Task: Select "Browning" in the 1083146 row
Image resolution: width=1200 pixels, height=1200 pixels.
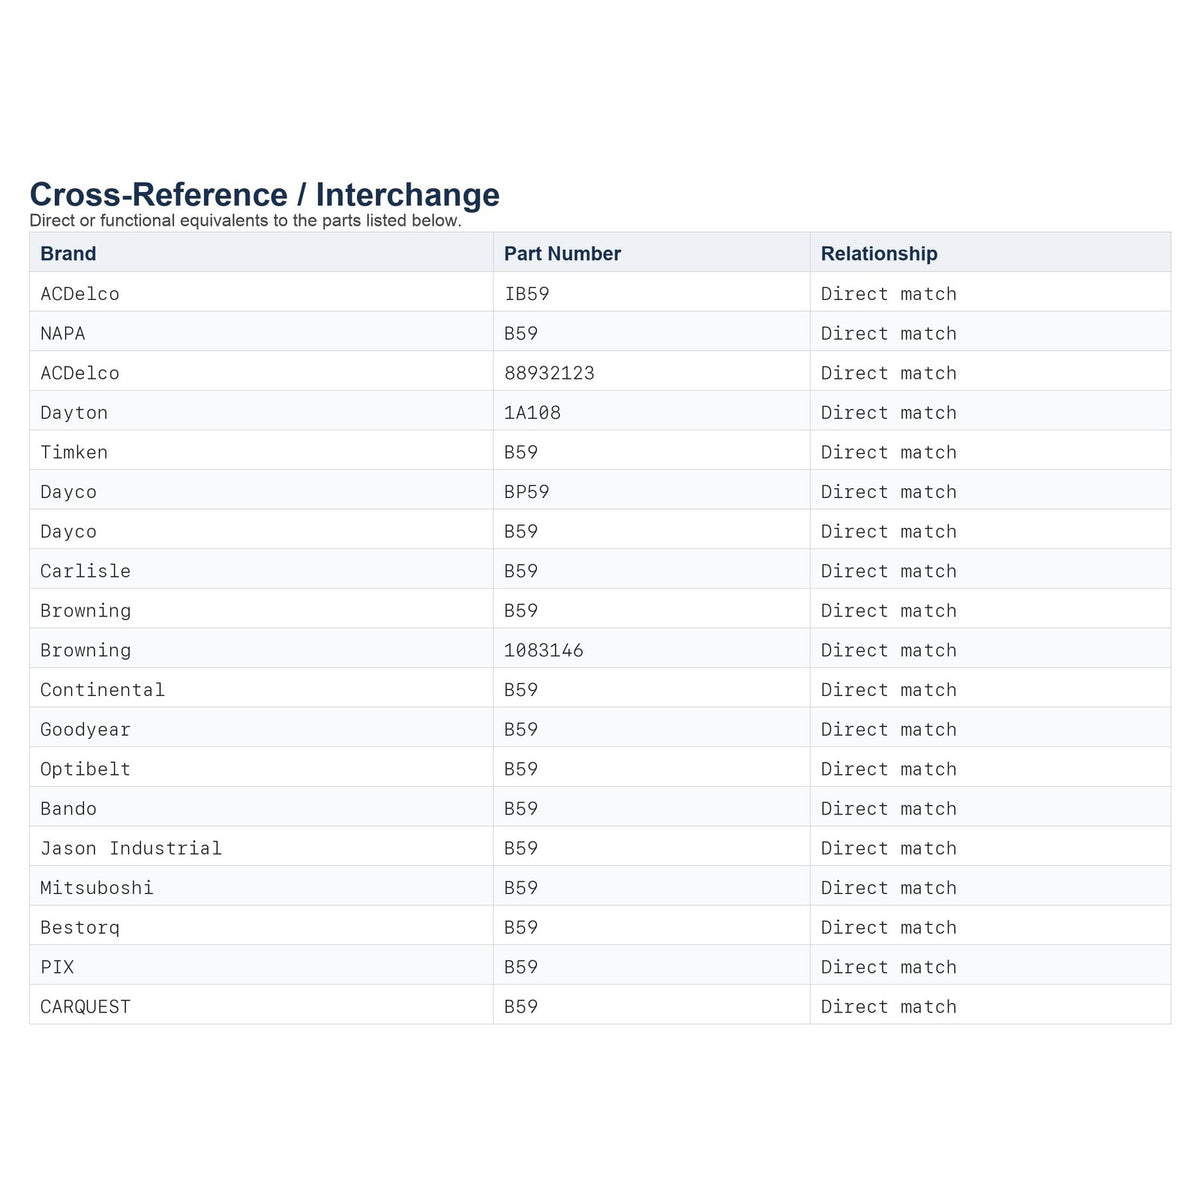Action: click(x=86, y=650)
